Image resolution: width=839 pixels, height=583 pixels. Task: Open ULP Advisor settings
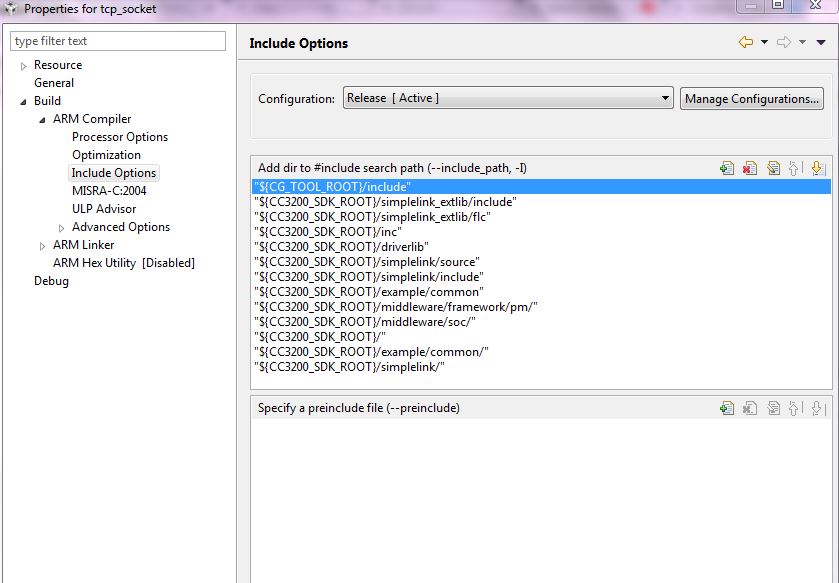[x=104, y=209]
